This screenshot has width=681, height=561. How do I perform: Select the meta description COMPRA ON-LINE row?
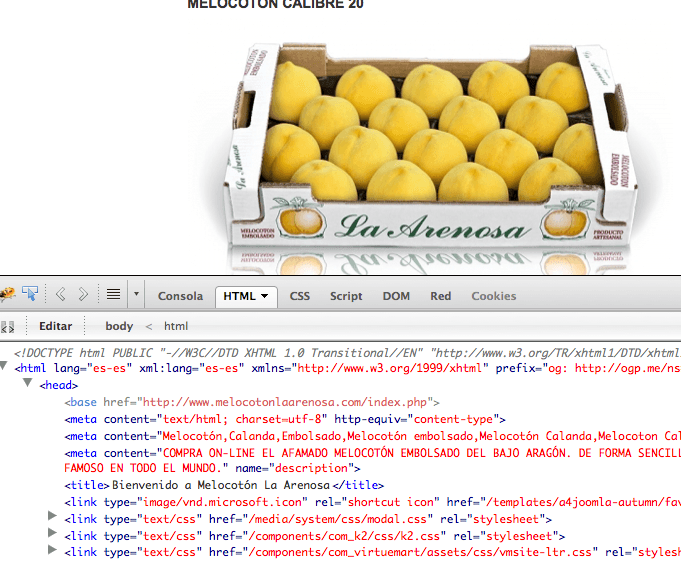[x=372, y=461]
